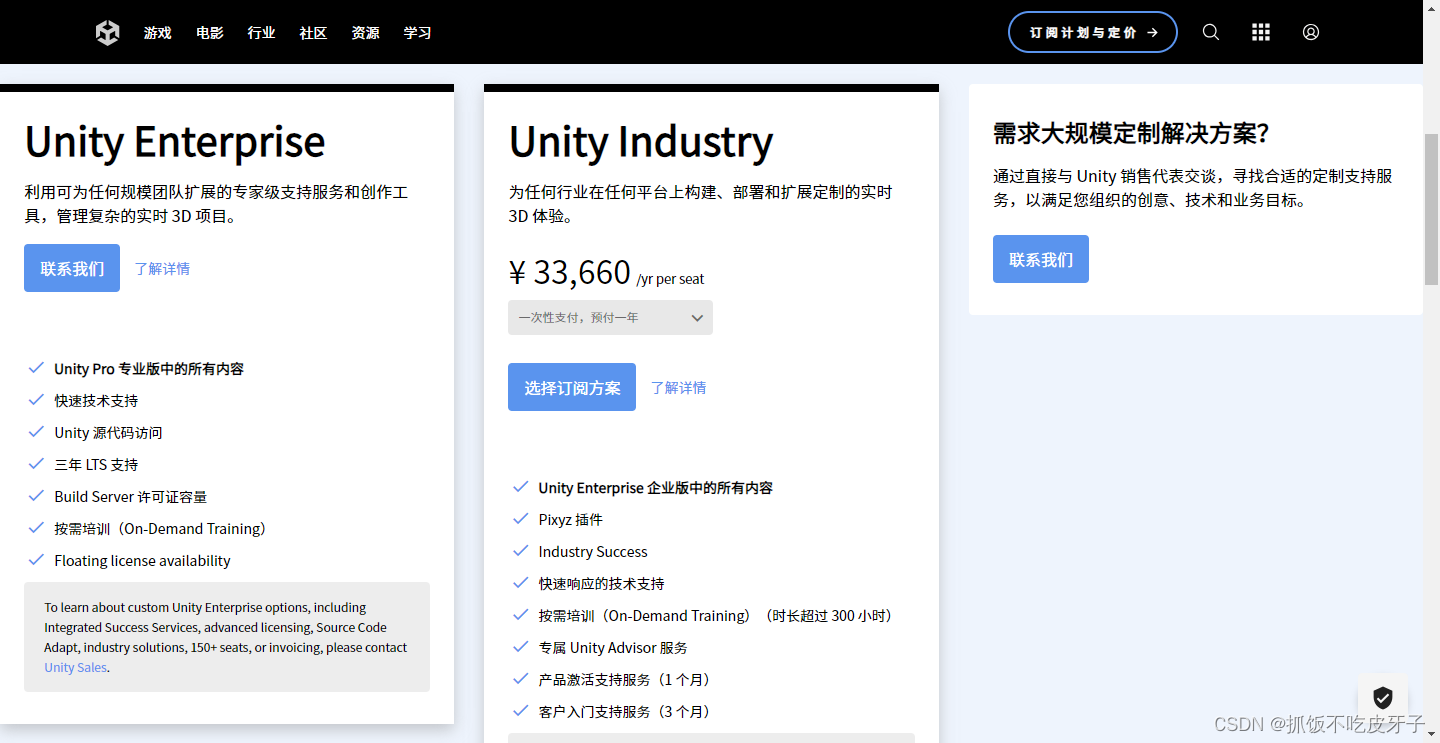Expand the 一次性支付，预付一年 payment dropdown

(610, 317)
